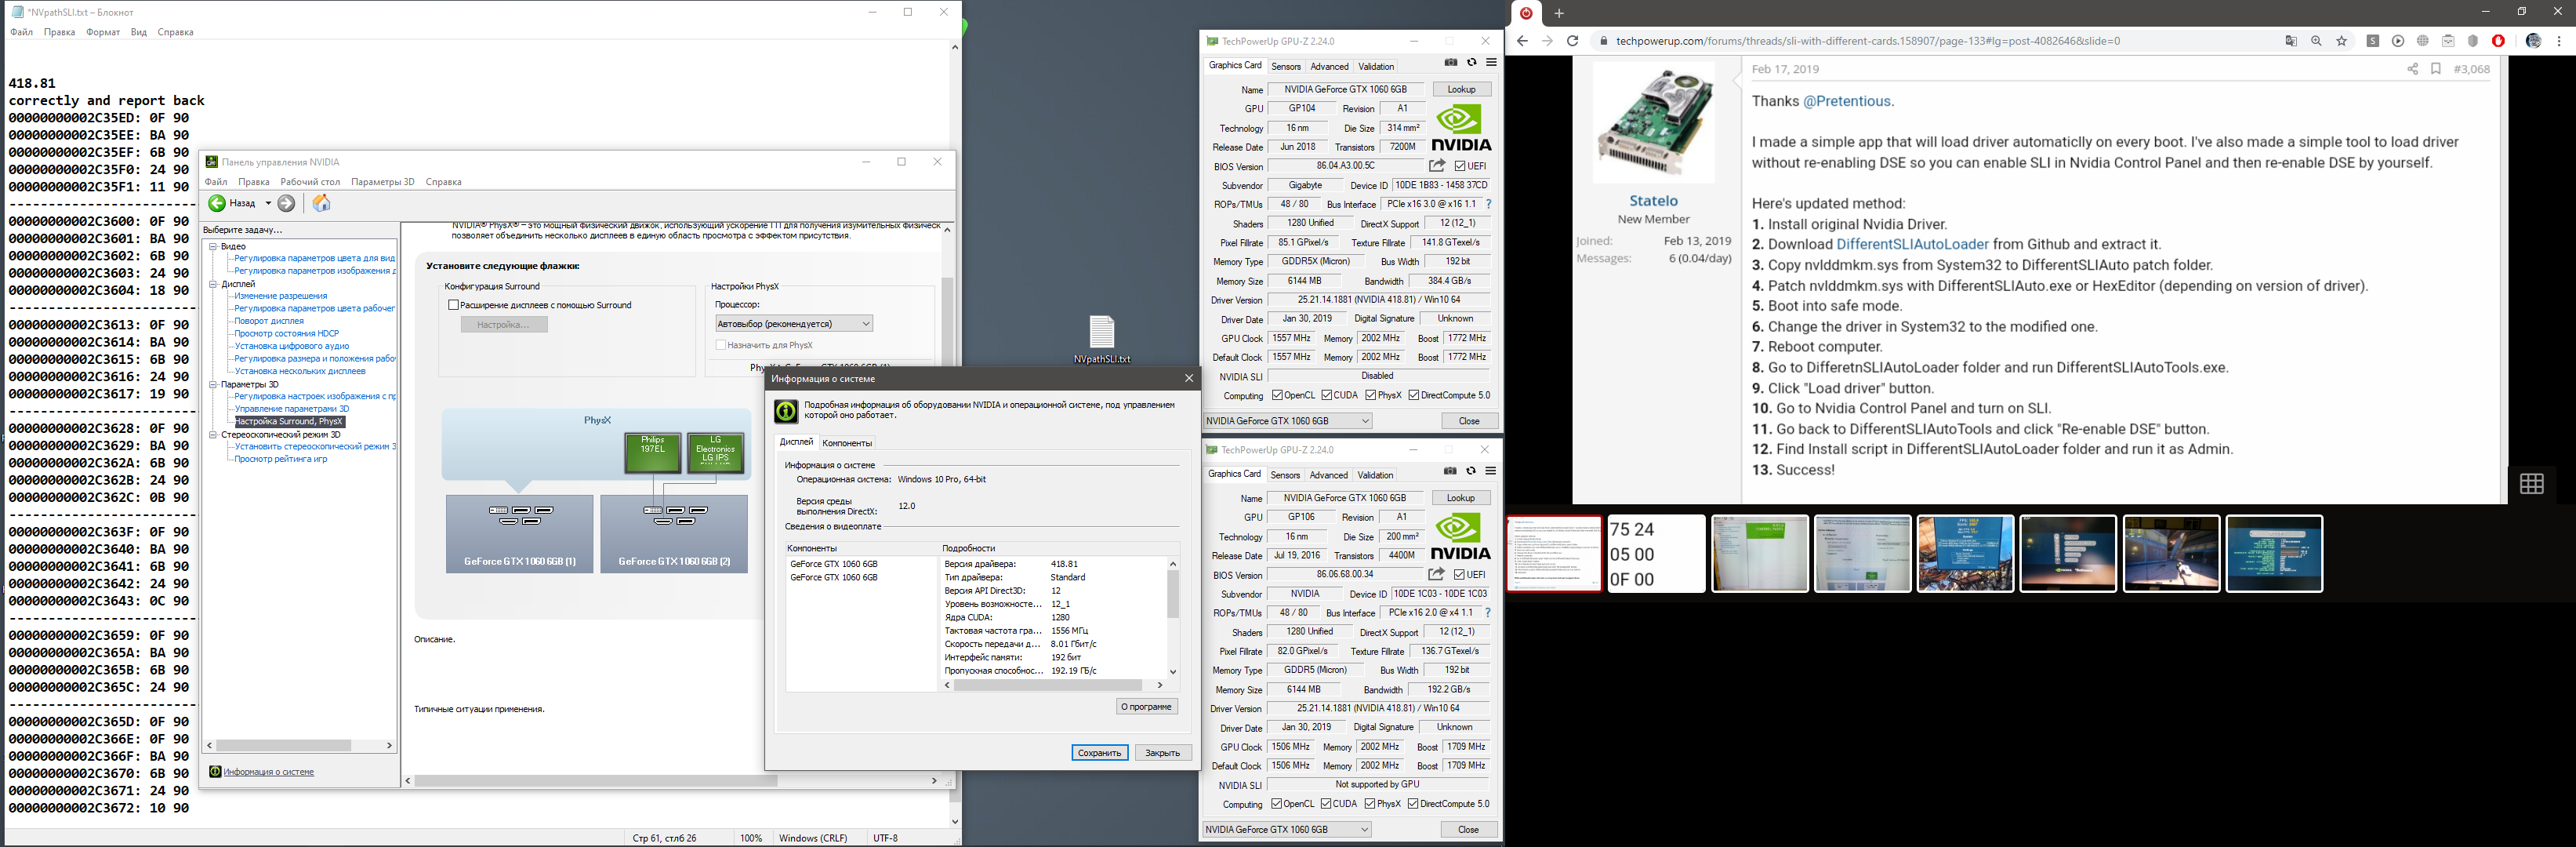
Task: Toggle DirectCompute 5.0 checkbox in top GPU-Z window
Action: click(1414, 395)
